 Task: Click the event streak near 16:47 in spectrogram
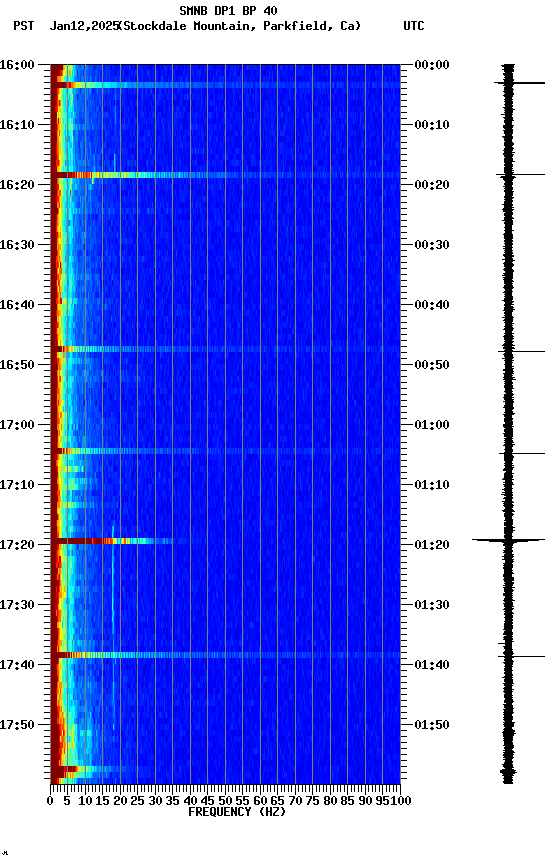(225, 349)
